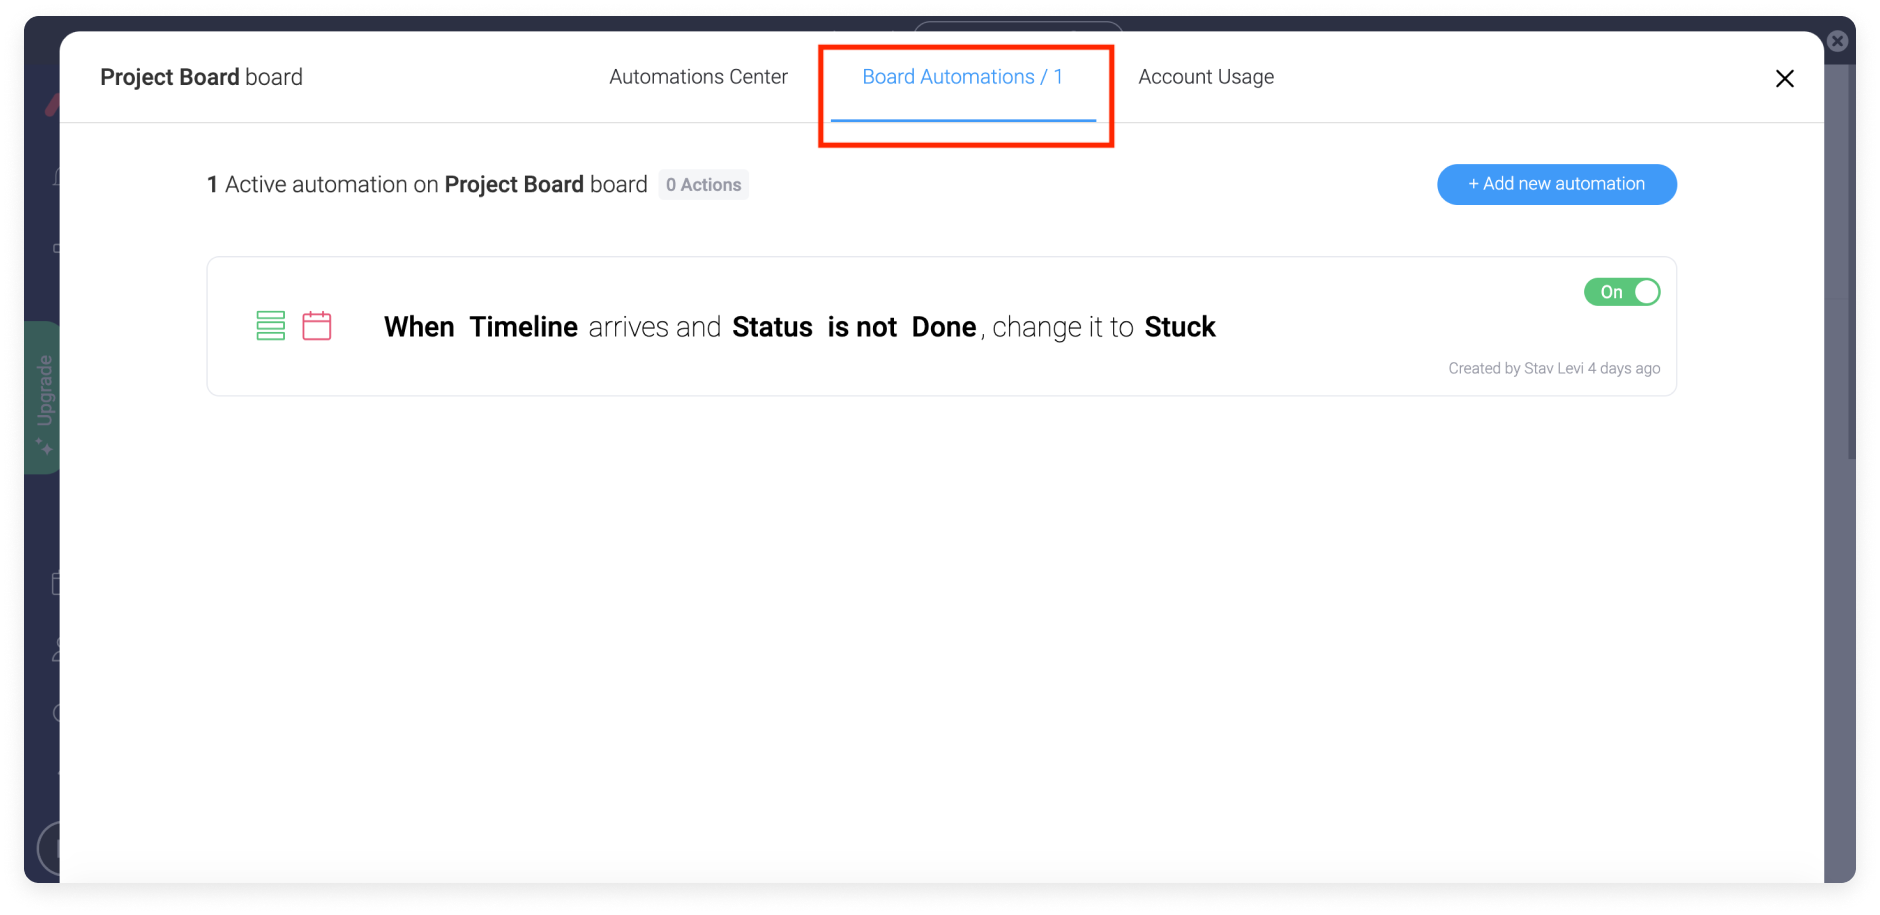The width and height of the screenshot is (1880, 915).
Task: Change the 'is not' condition in the recipe
Action: pyautogui.click(x=862, y=327)
